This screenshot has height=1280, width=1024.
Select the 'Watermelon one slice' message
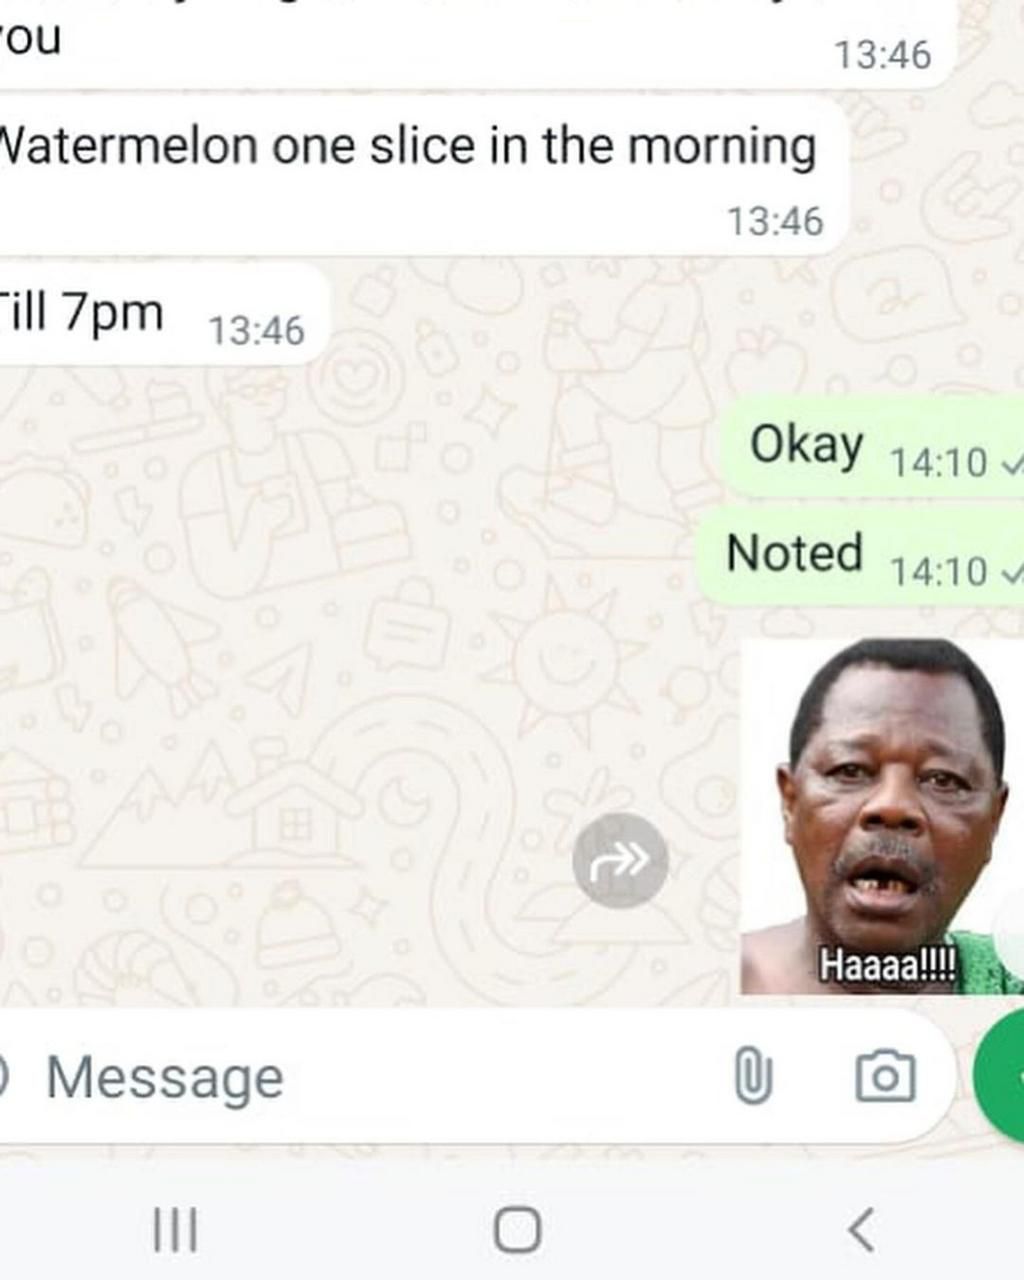[422, 175]
